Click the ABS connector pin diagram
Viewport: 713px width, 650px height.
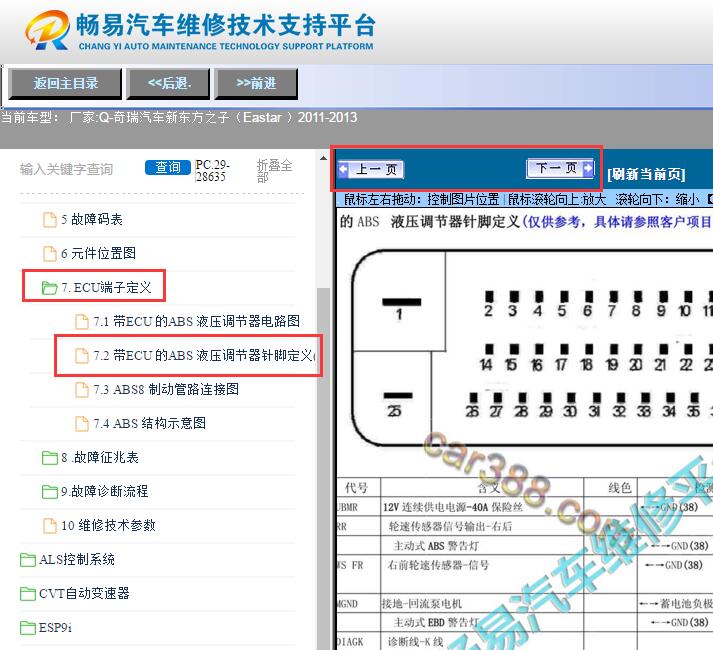(x=532, y=348)
